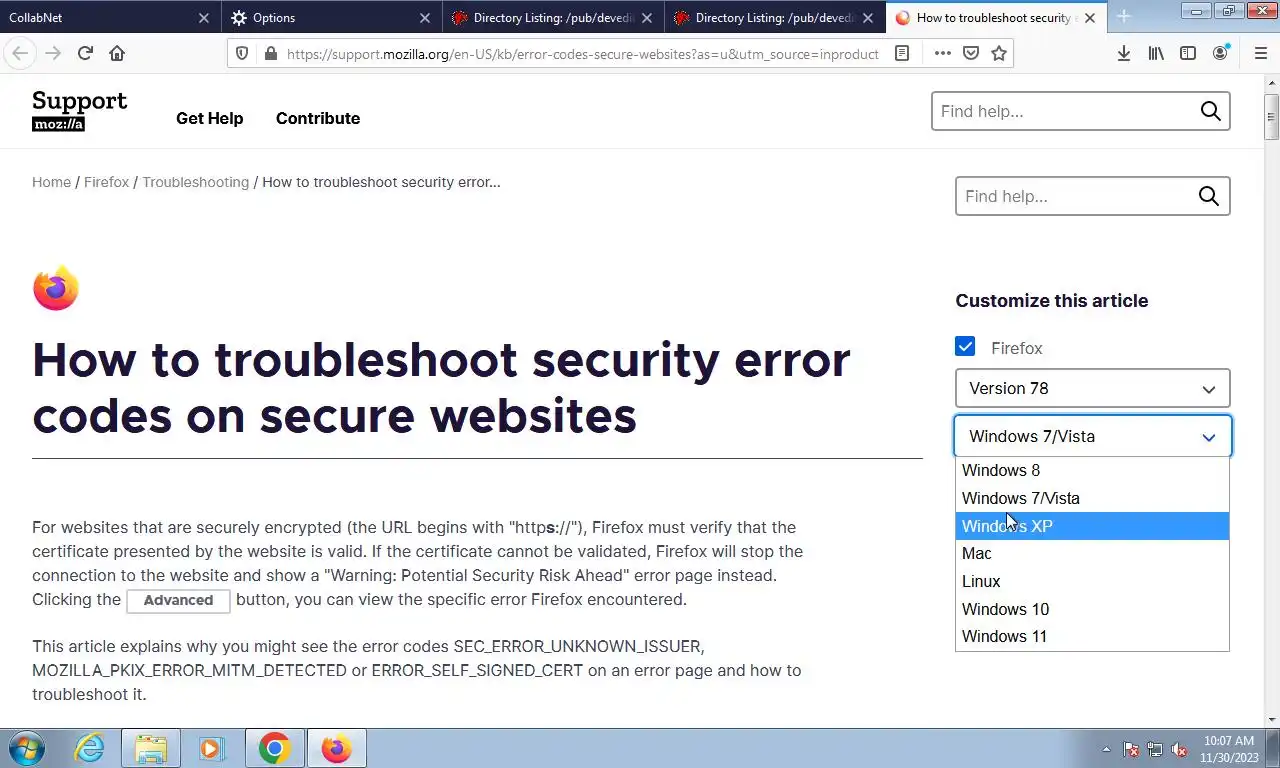Image resolution: width=1280 pixels, height=768 pixels.
Task: Collapse the Windows 7/Vista OS dropdown
Action: [x=1092, y=436]
